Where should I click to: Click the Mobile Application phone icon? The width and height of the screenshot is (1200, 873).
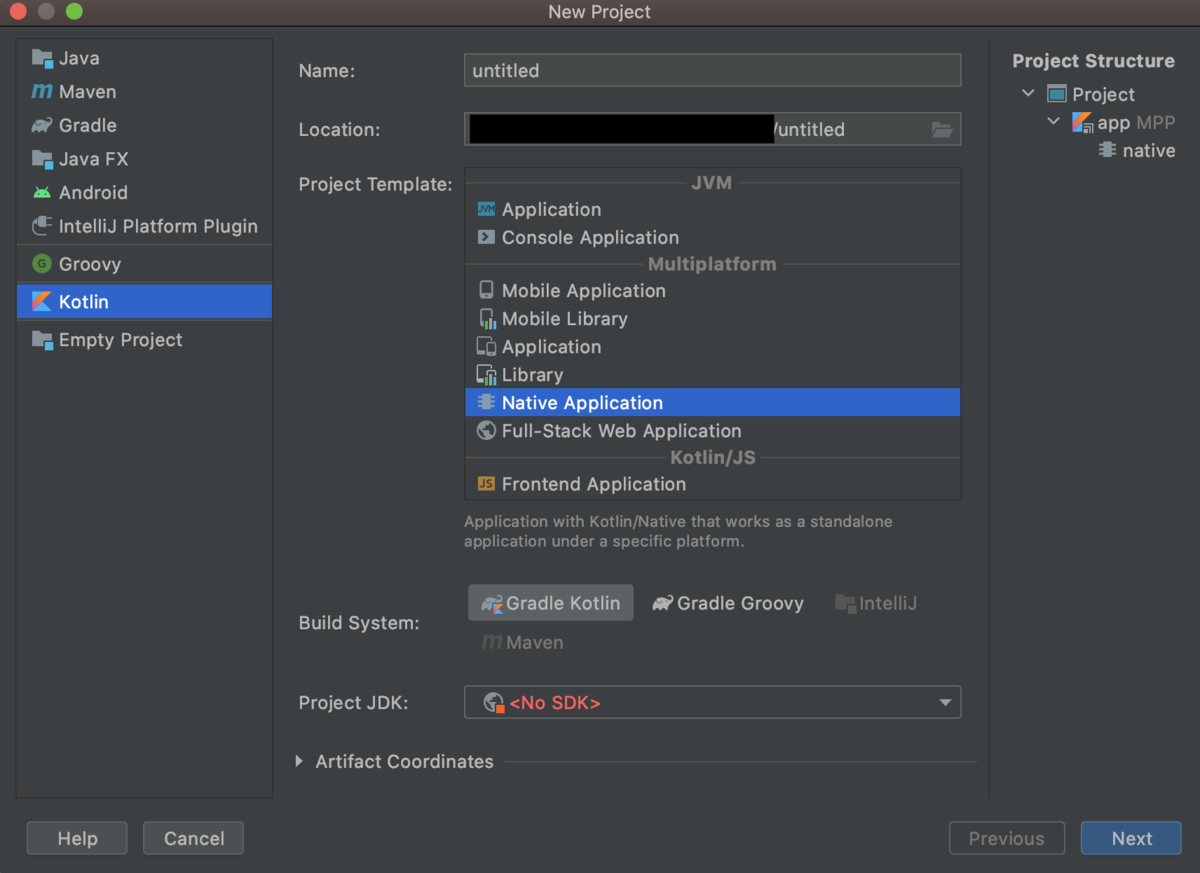click(487, 290)
